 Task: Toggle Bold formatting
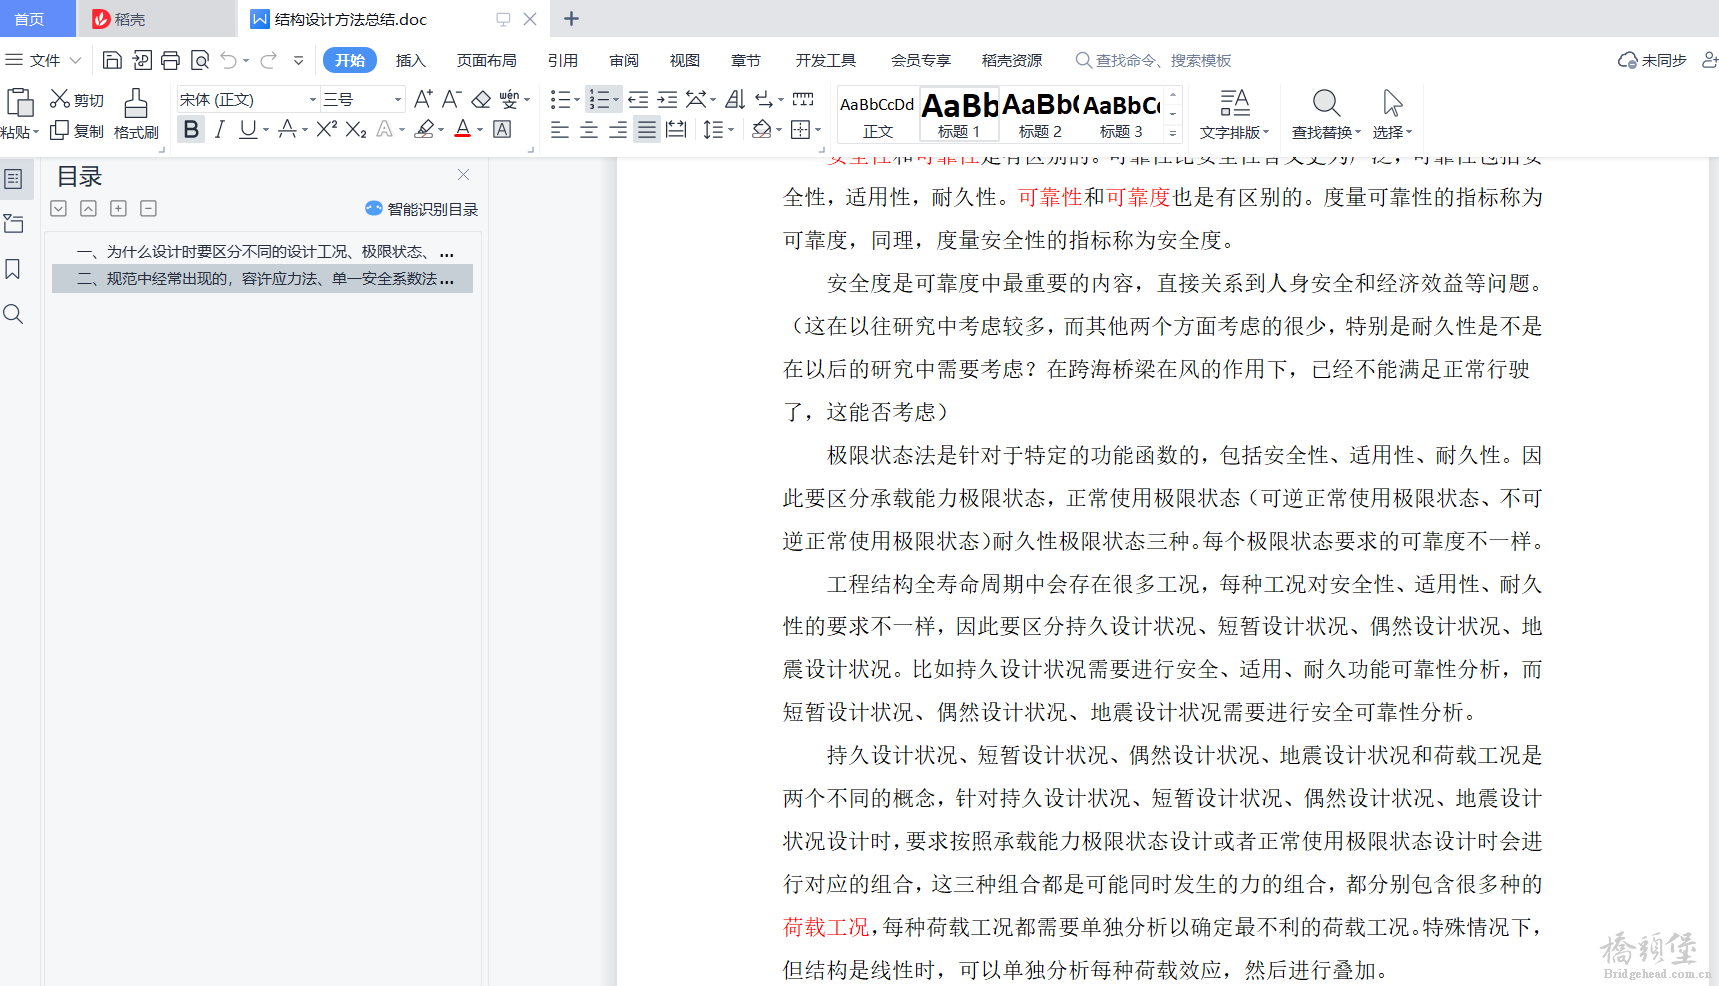tap(191, 129)
